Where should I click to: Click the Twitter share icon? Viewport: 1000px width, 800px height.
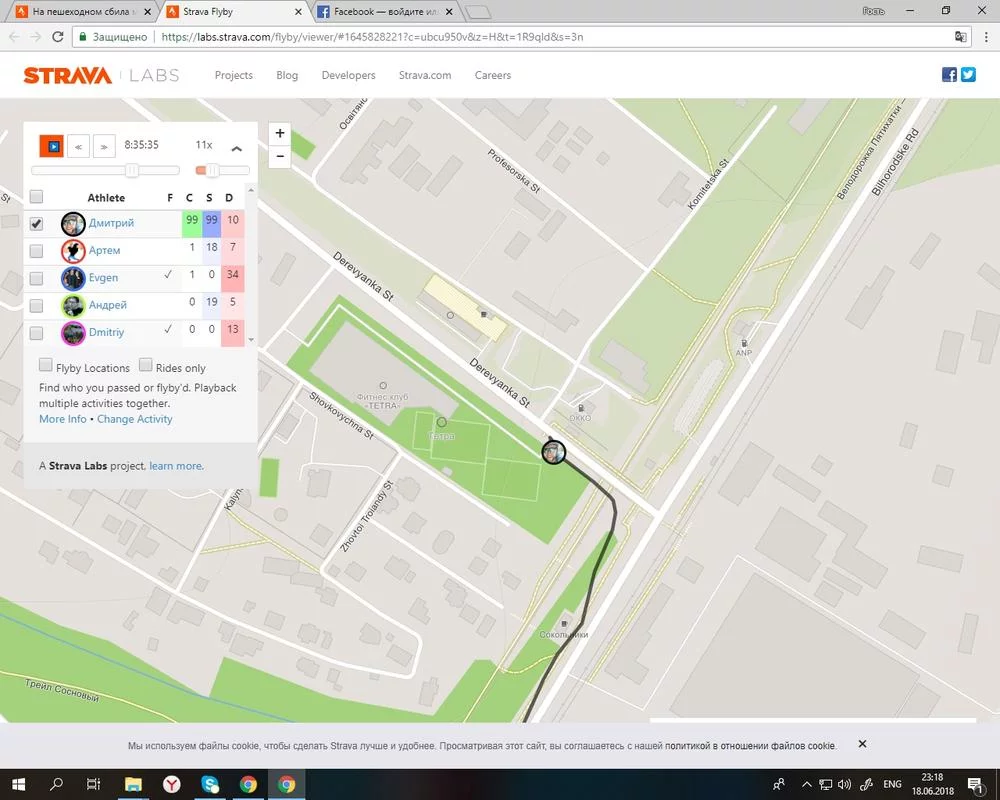968,75
